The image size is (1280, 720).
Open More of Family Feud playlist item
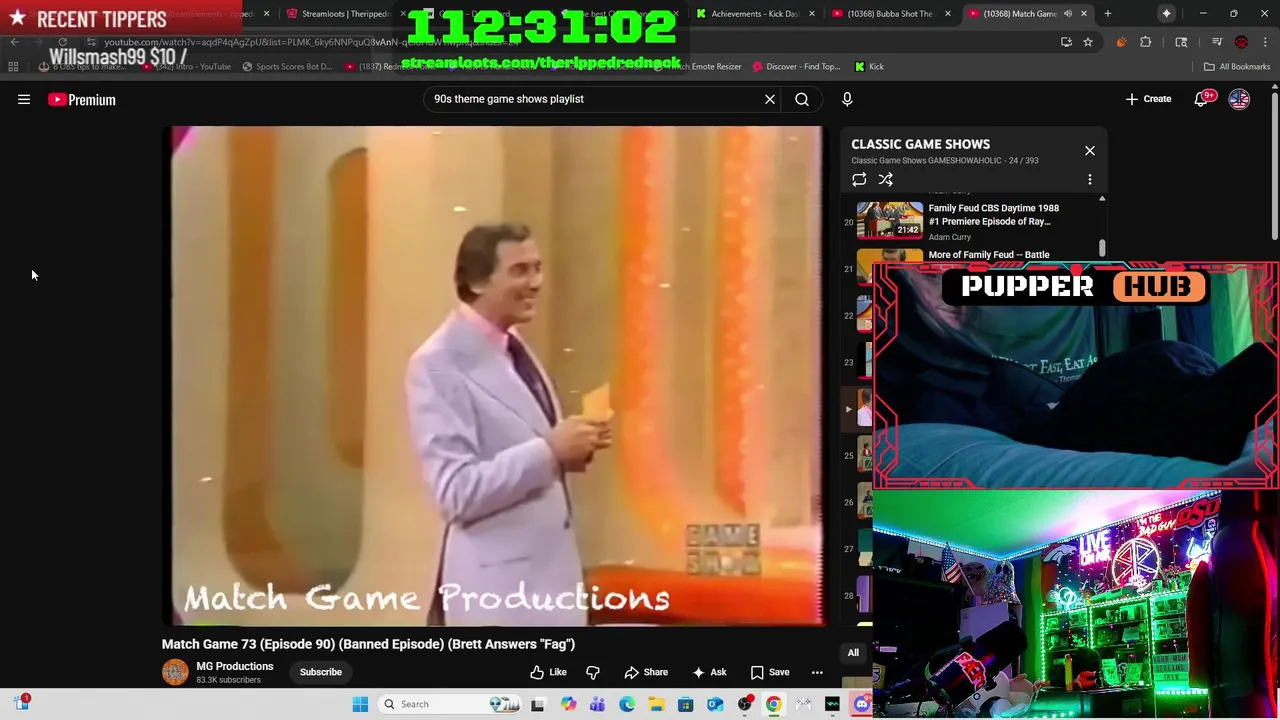point(989,255)
